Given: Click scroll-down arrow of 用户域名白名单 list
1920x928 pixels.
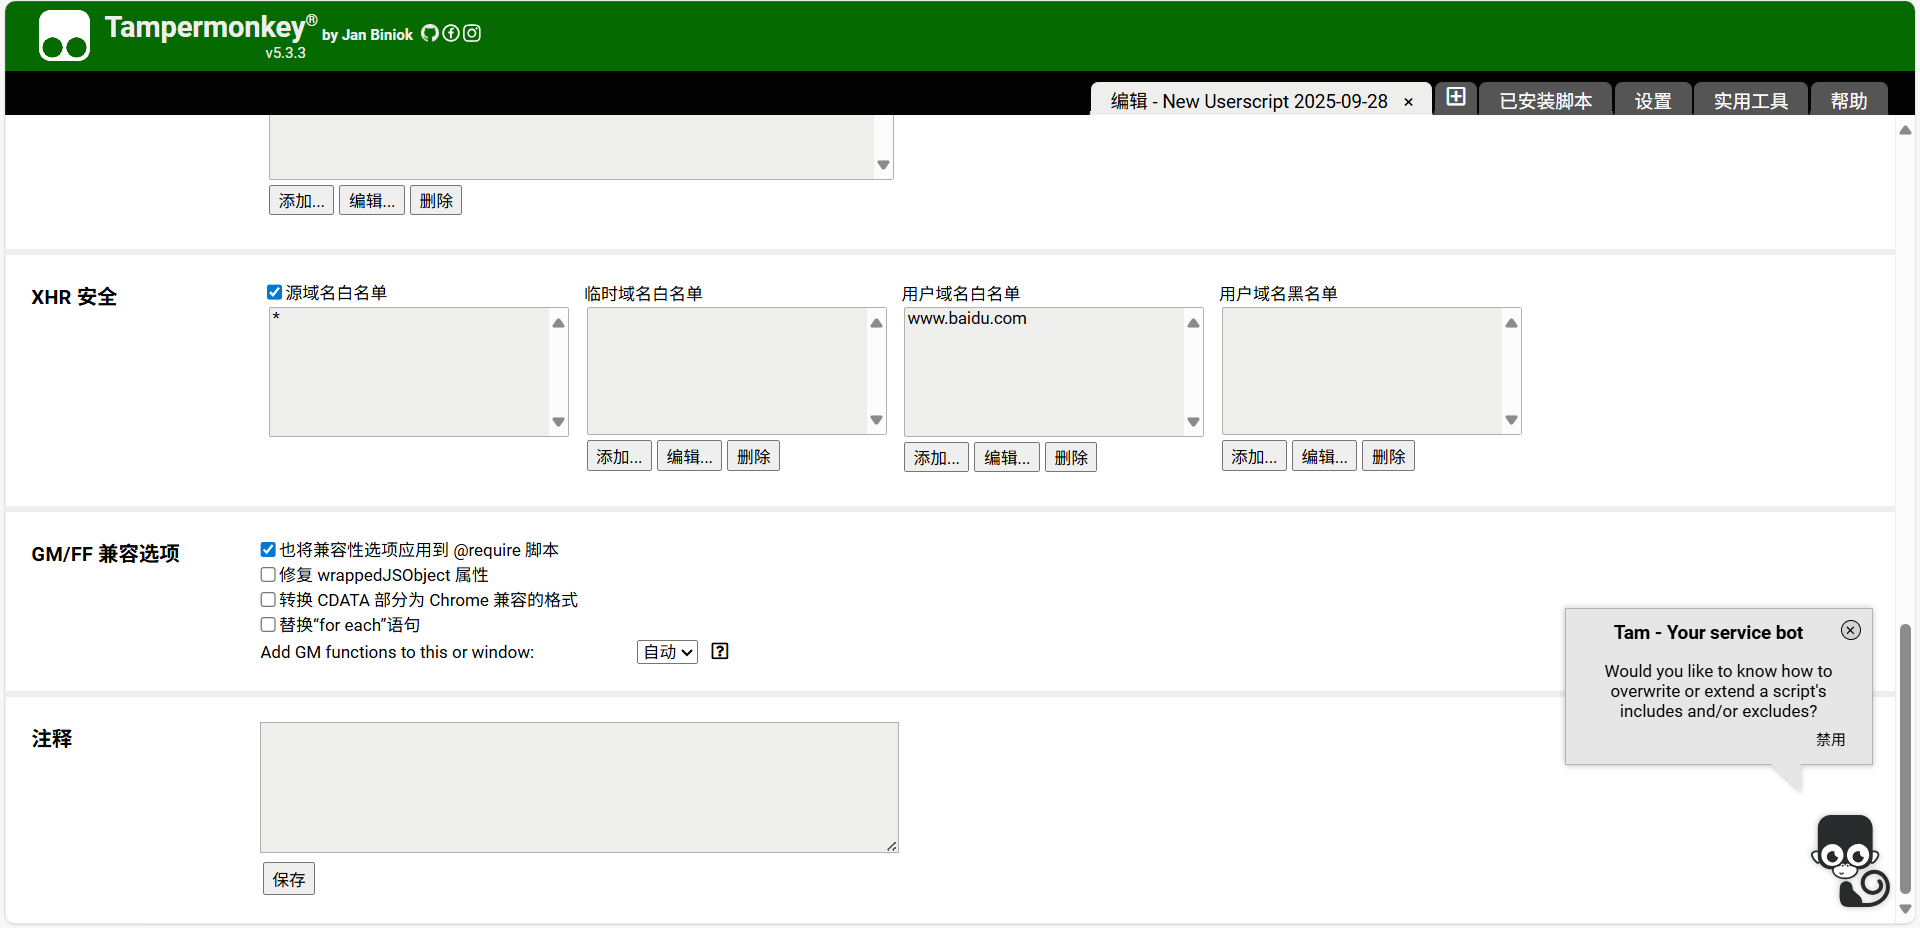Looking at the screenshot, I should click(1193, 422).
